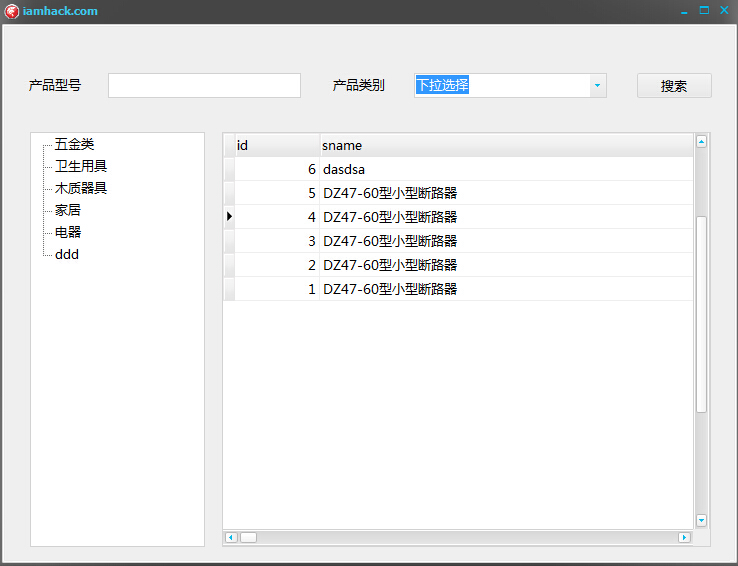Click the red app logo icon
Screen dimensions: 738x566
[x=11, y=11]
